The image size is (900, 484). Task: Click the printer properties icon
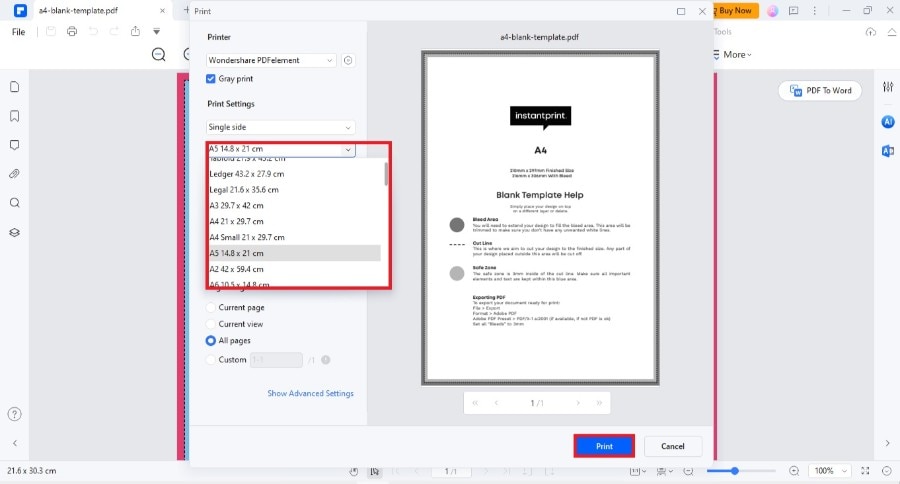tap(348, 60)
